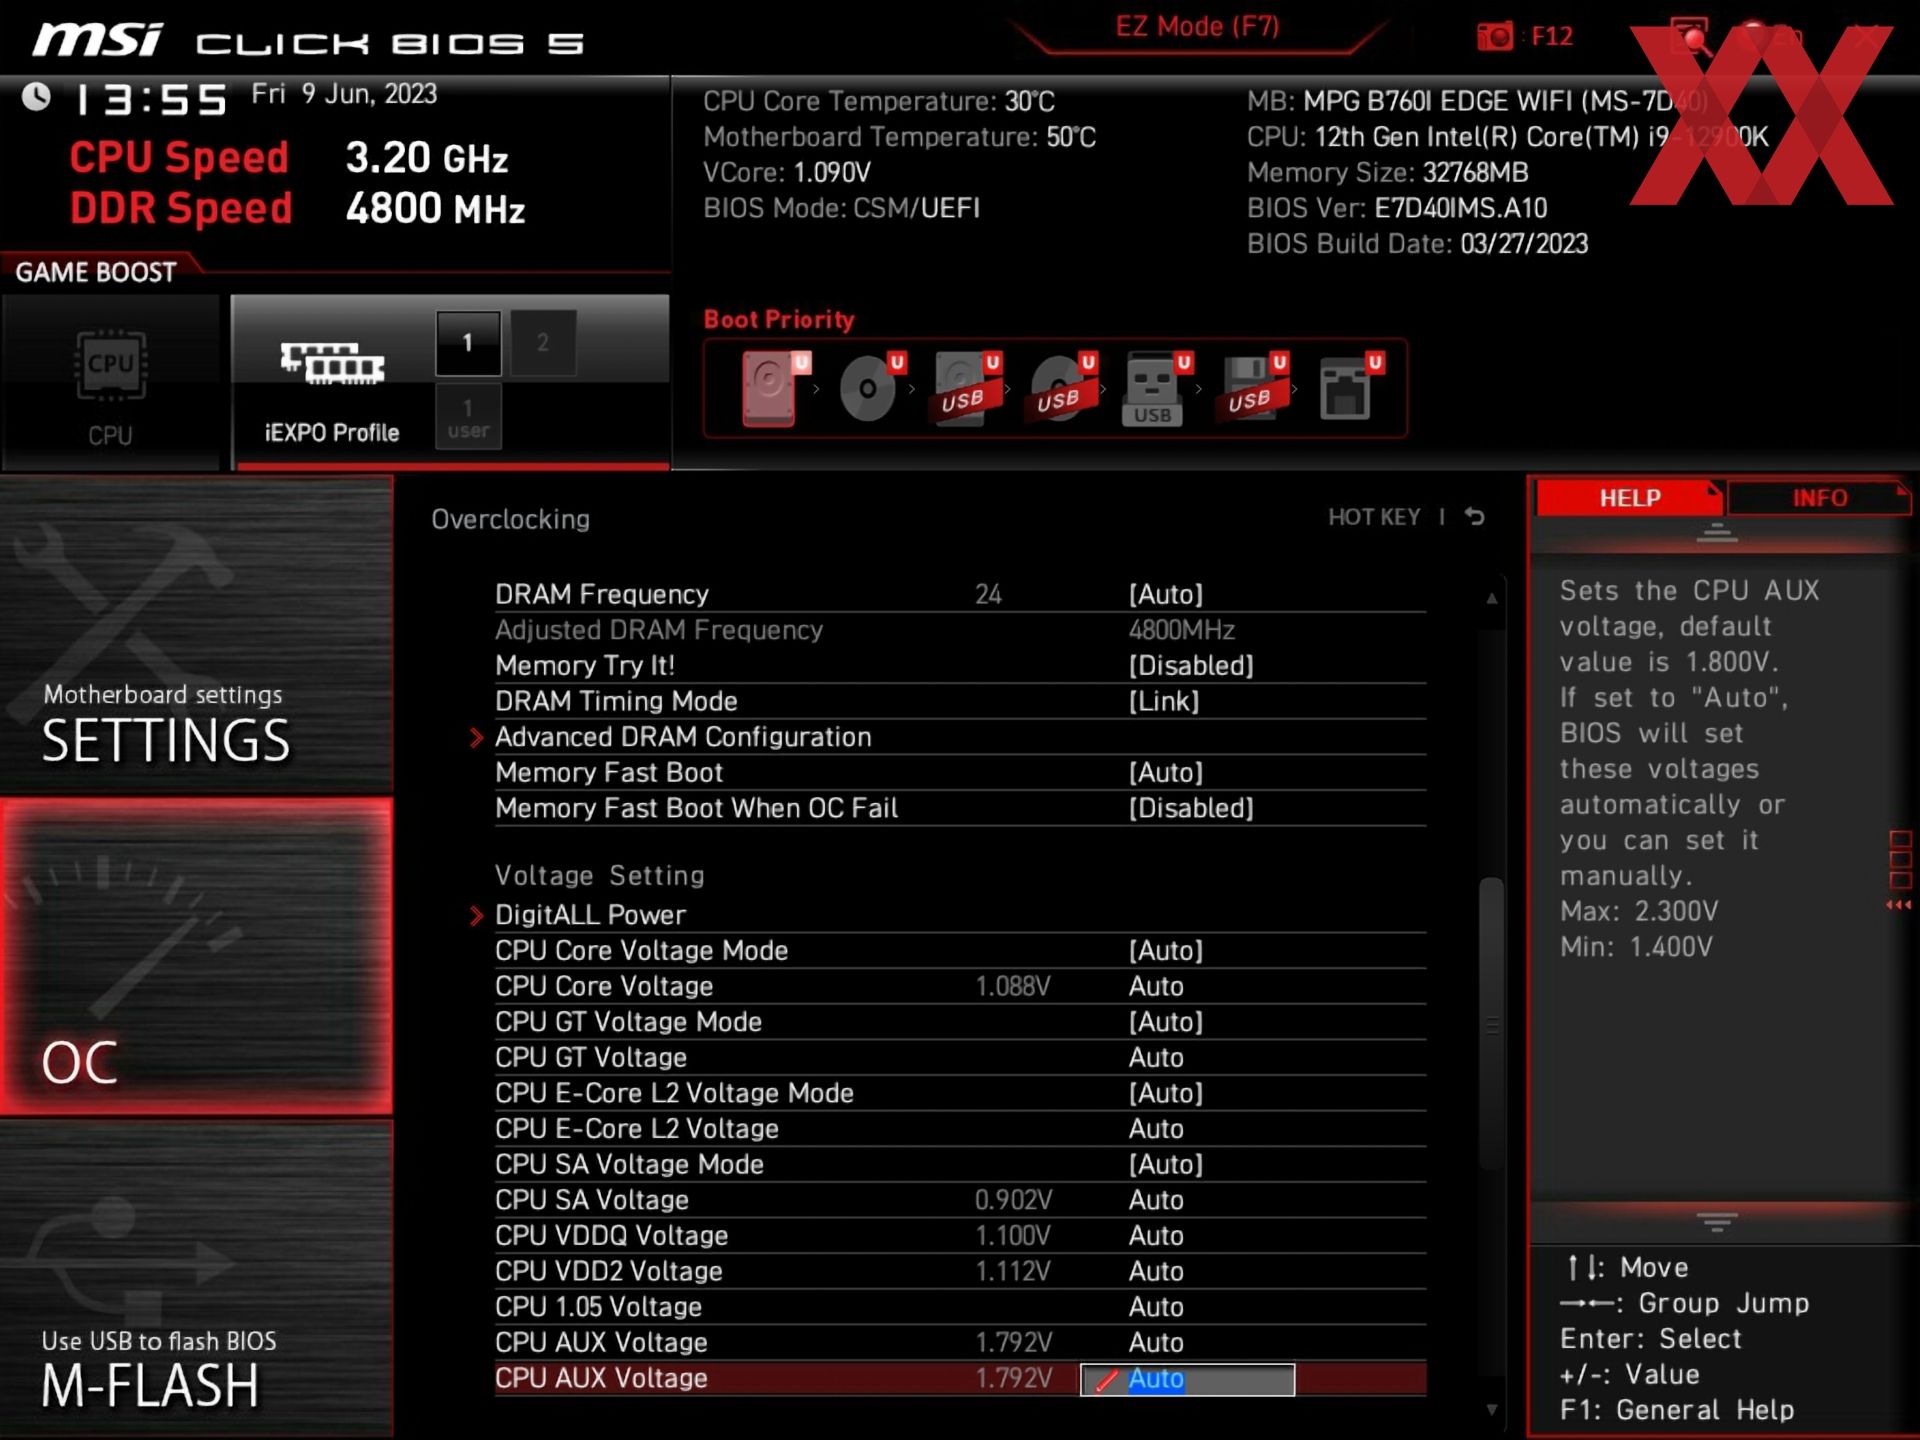
Task: Click the optical disc boot icon
Action: [x=866, y=390]
